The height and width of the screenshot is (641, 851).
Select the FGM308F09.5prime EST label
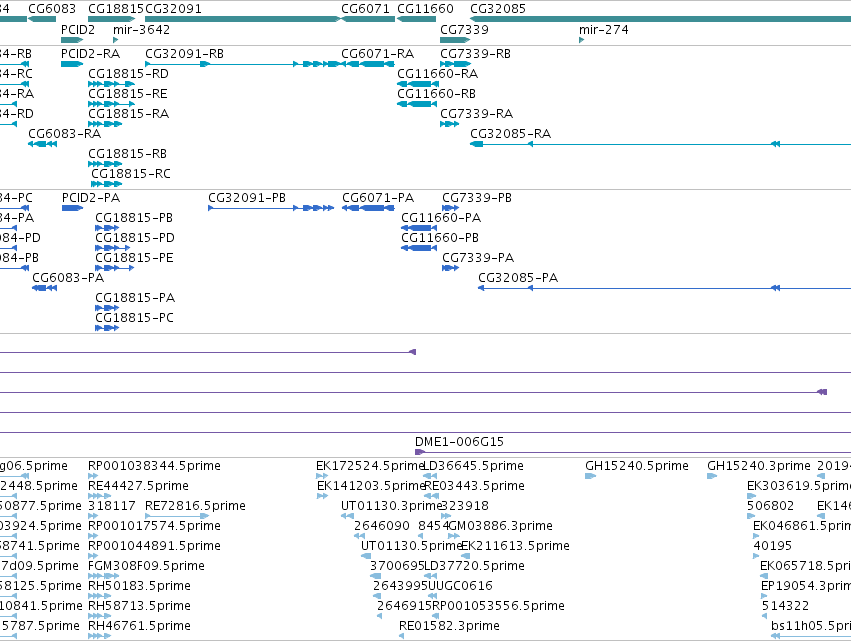pos(146,566)
